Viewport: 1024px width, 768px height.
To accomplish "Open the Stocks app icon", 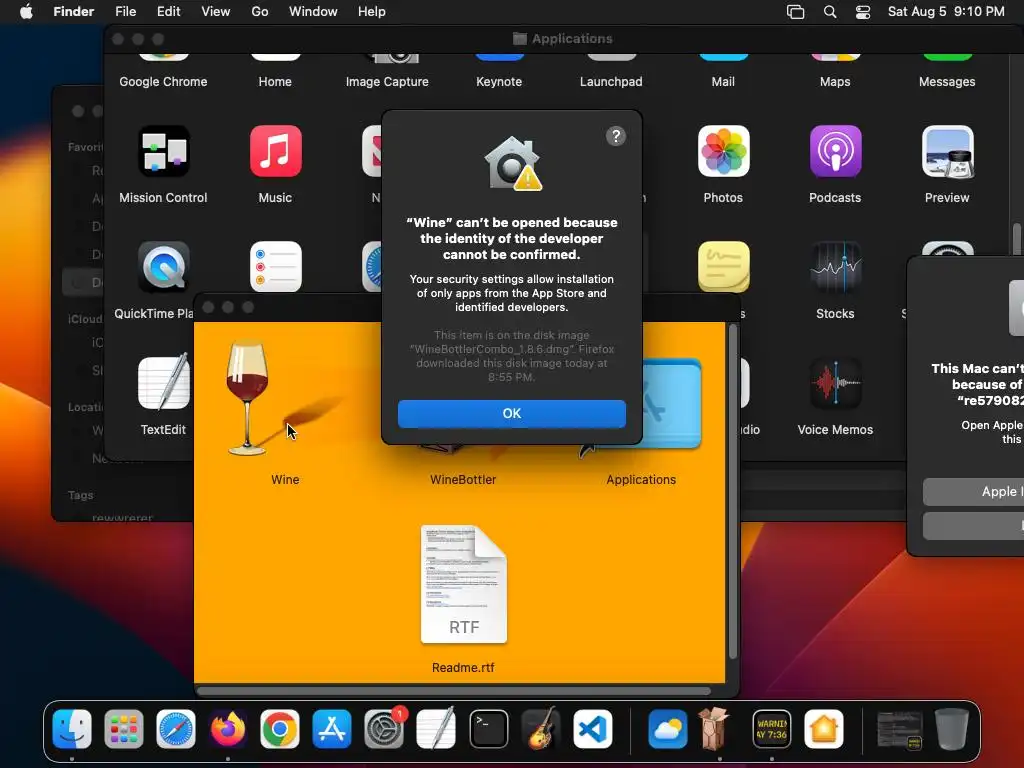I will [x=835, y=266].
